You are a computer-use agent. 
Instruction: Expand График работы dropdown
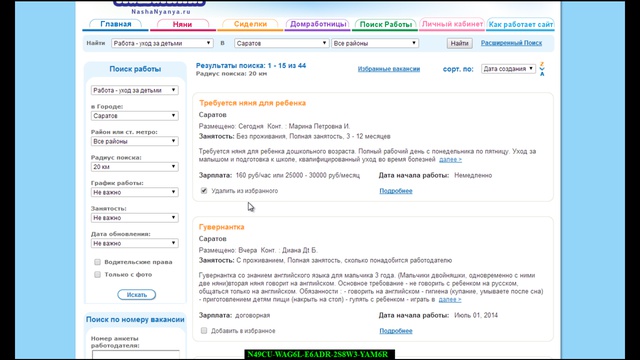click(135, 192)
